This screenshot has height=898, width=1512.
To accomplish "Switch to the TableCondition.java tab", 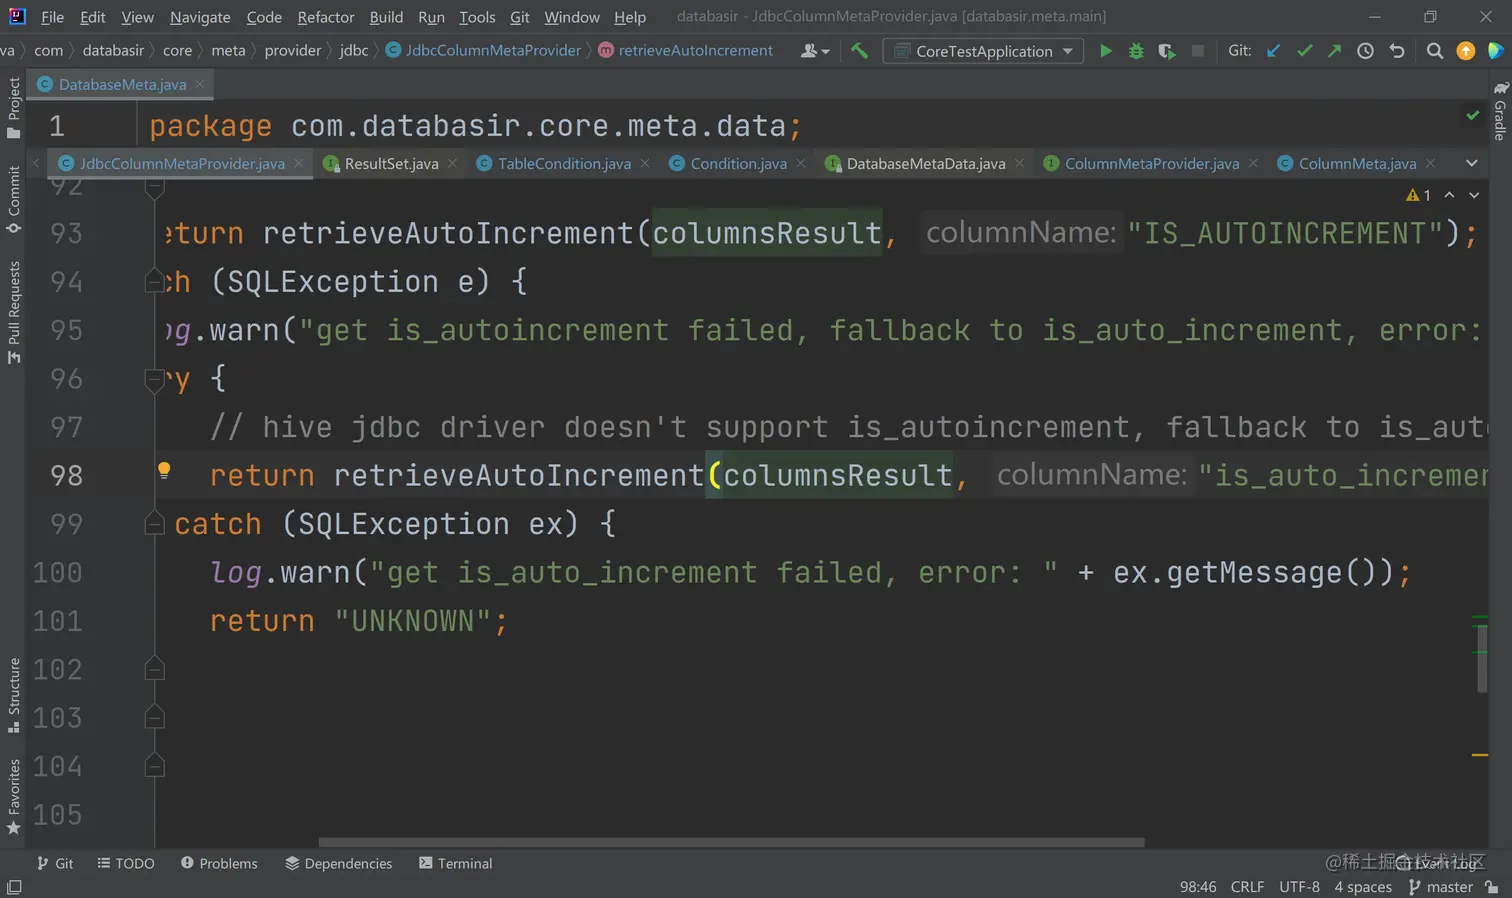I will (x=564, y=163).
